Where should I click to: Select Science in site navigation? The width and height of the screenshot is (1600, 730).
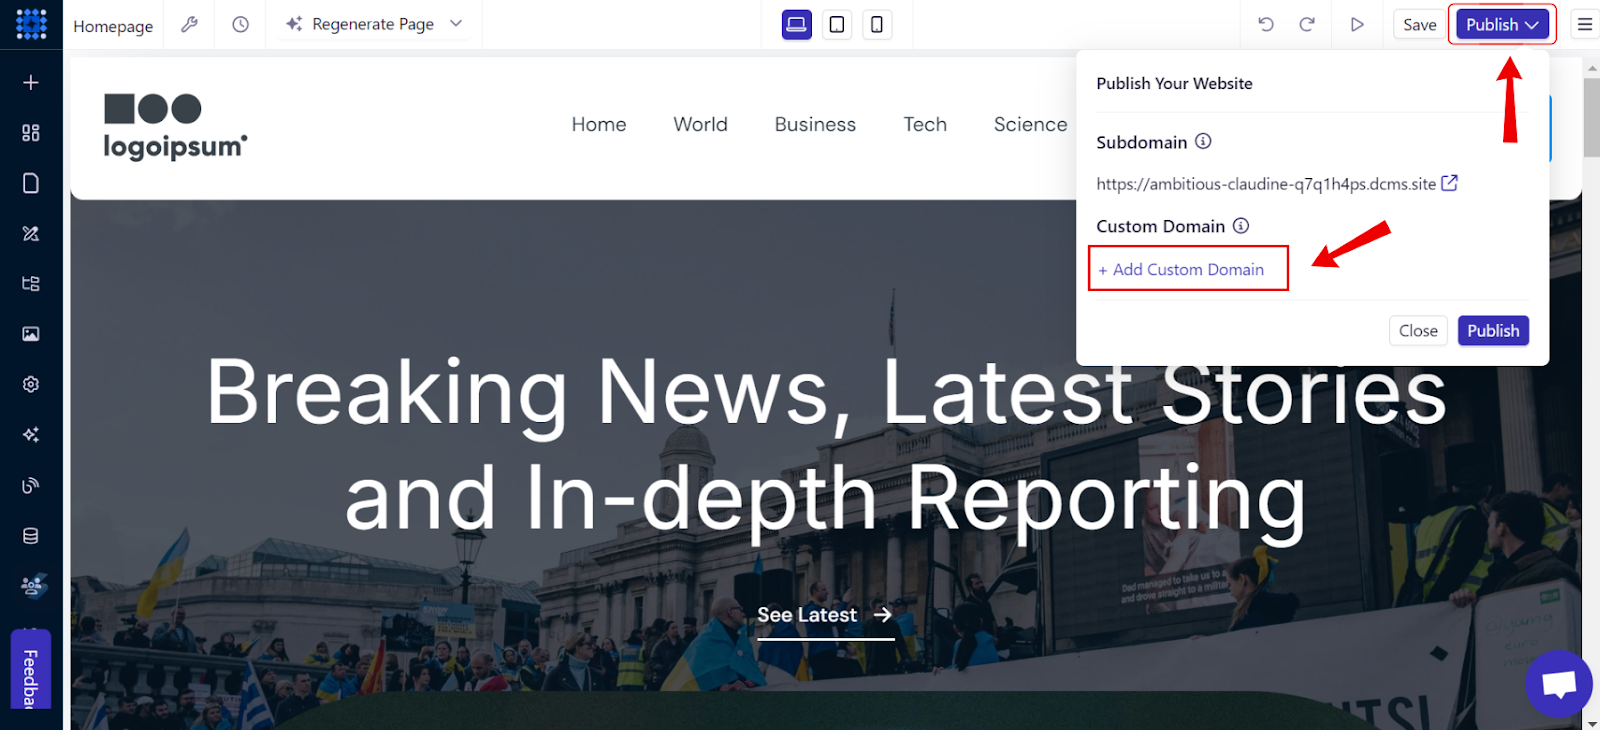1030,124
